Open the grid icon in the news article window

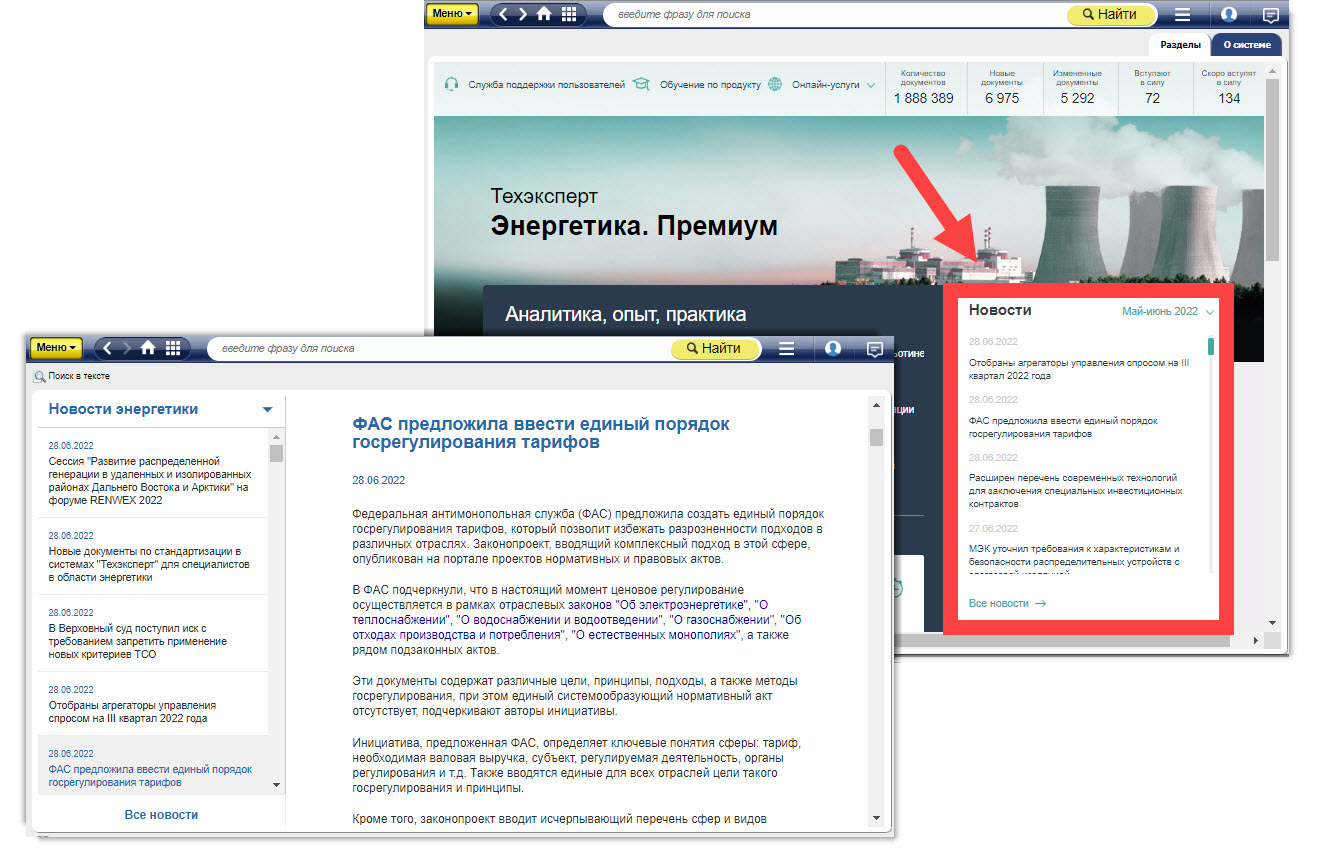click(x=173, y=348)
